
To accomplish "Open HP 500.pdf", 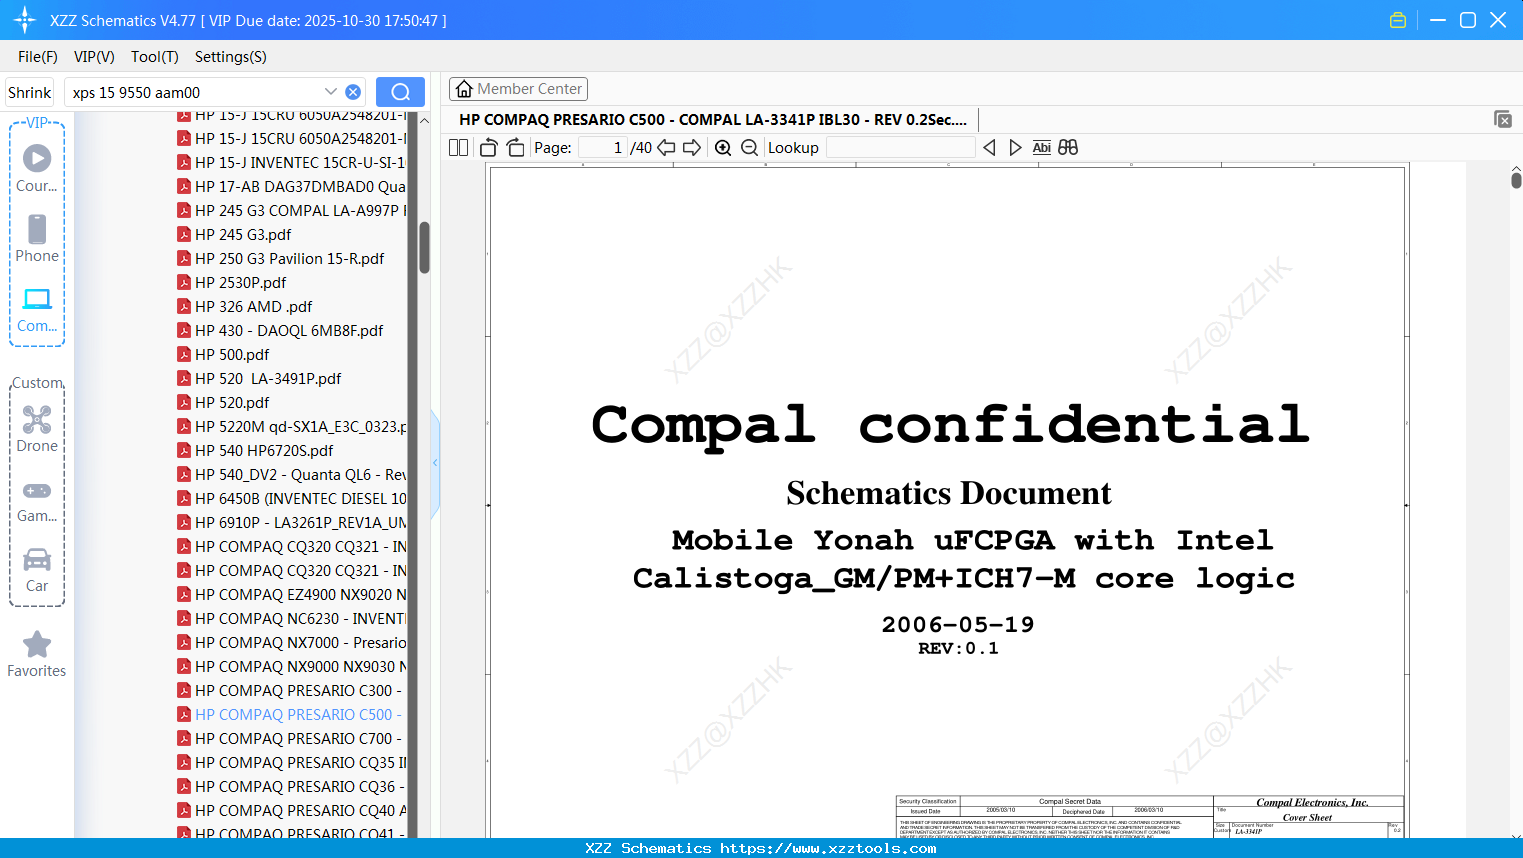I will 232,354.
